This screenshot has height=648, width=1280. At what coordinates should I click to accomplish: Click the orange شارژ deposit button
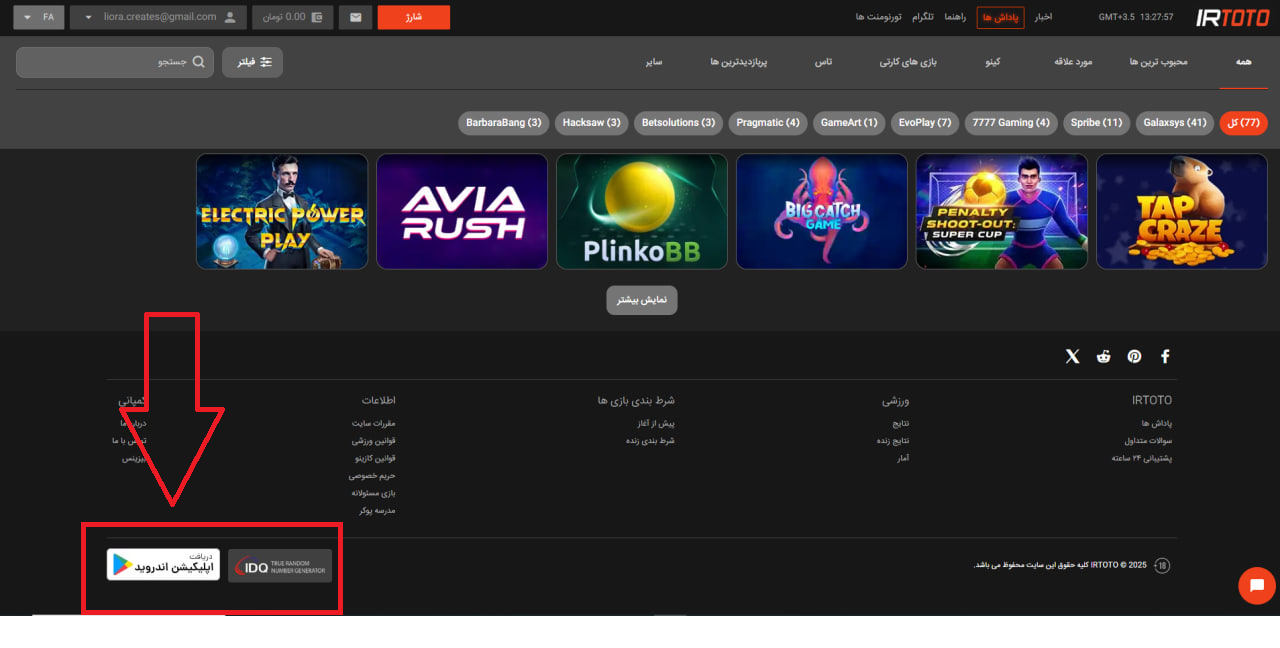[x=413, y=17]
